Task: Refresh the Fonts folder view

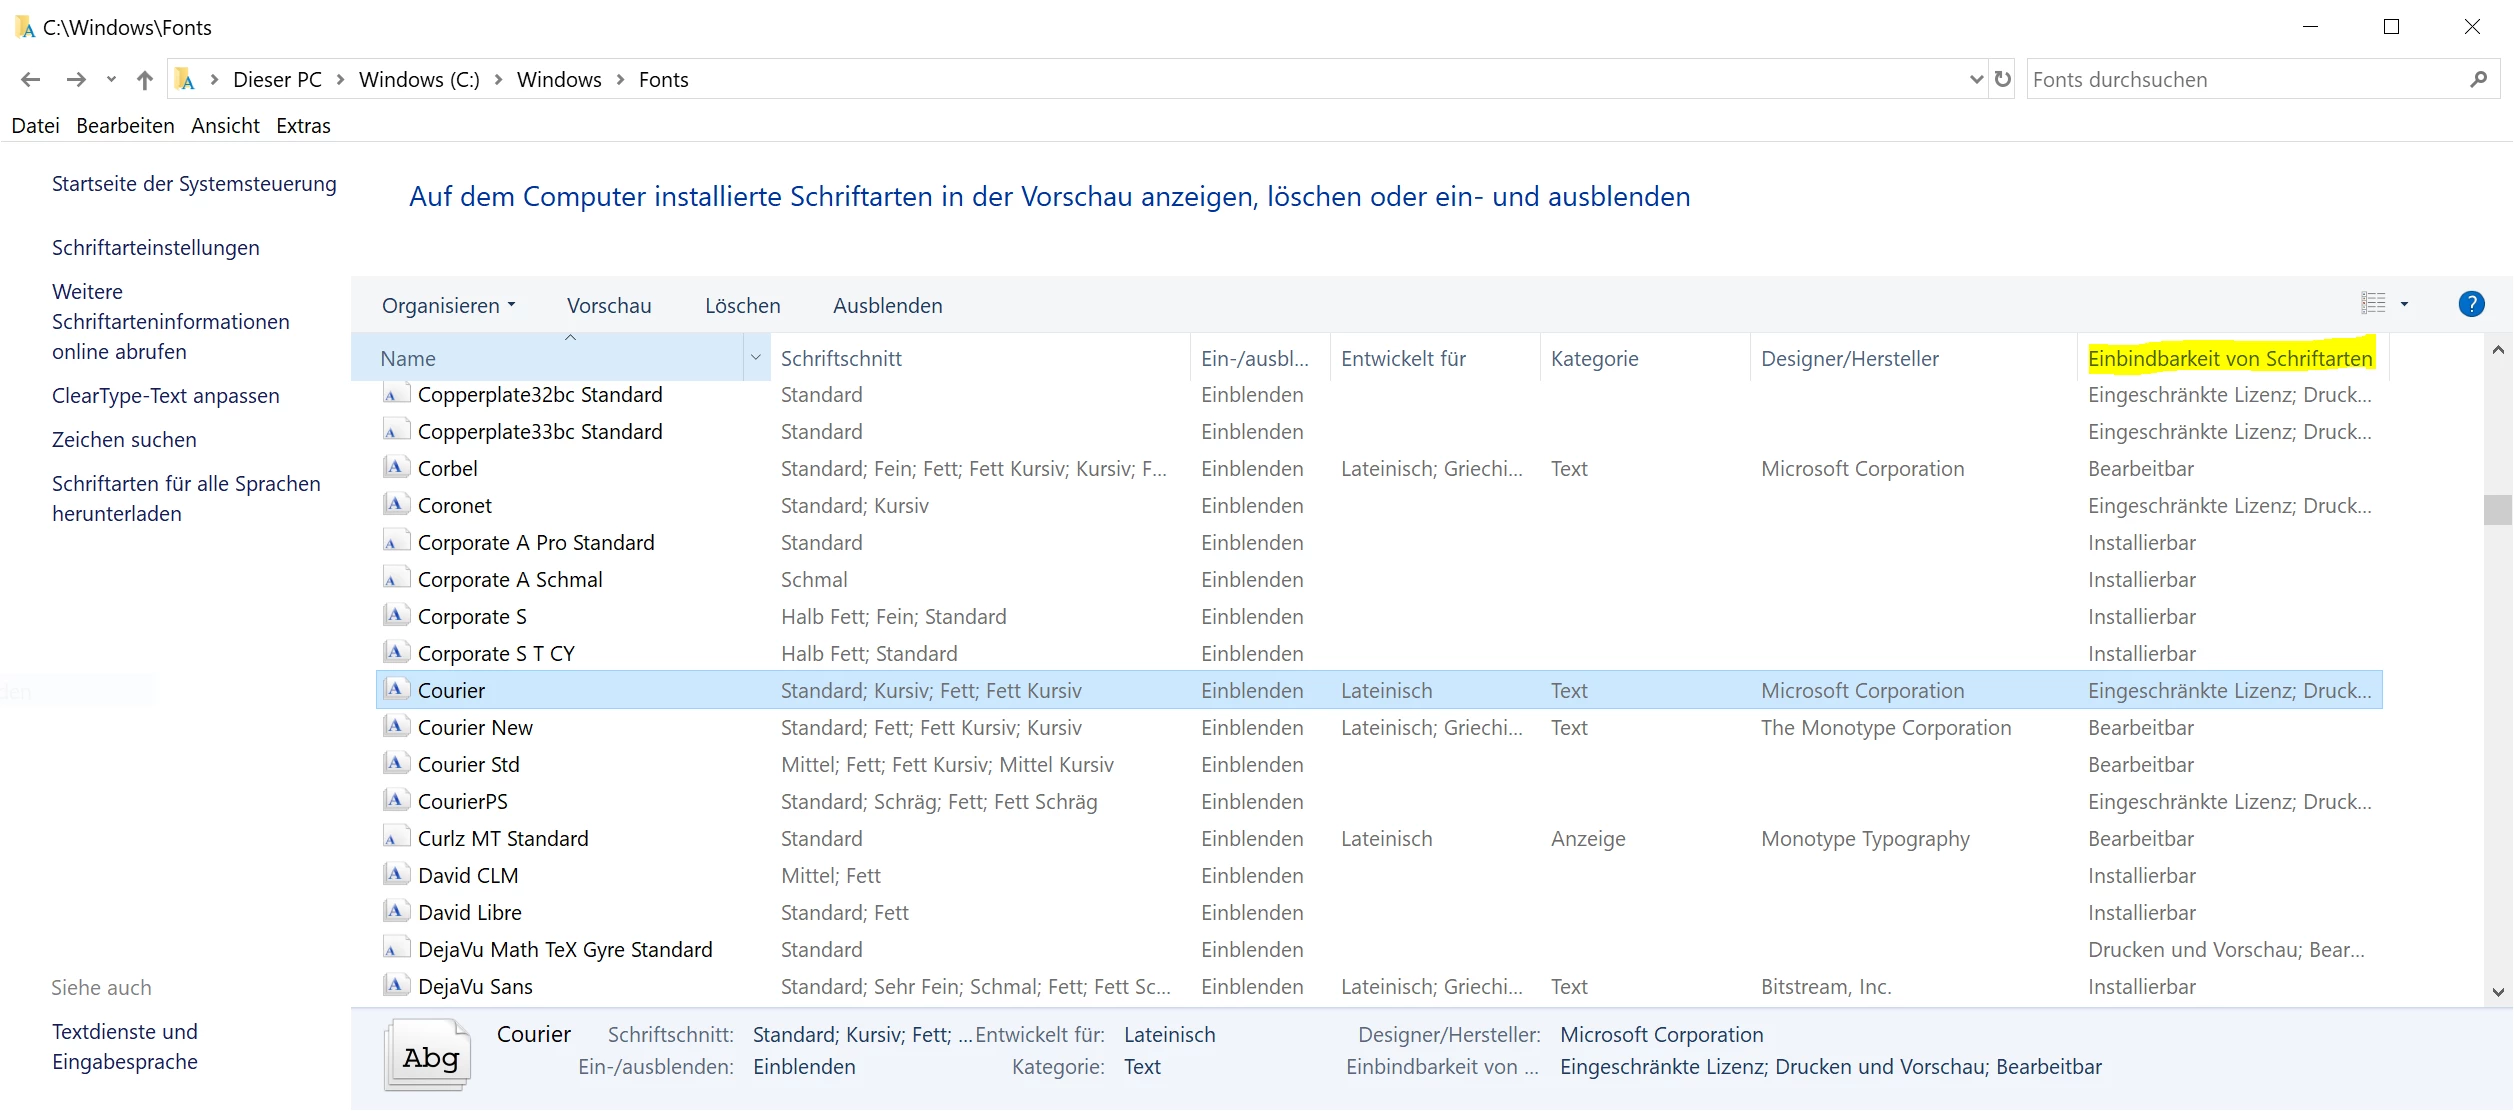Action: click(x=2002, y=79)
